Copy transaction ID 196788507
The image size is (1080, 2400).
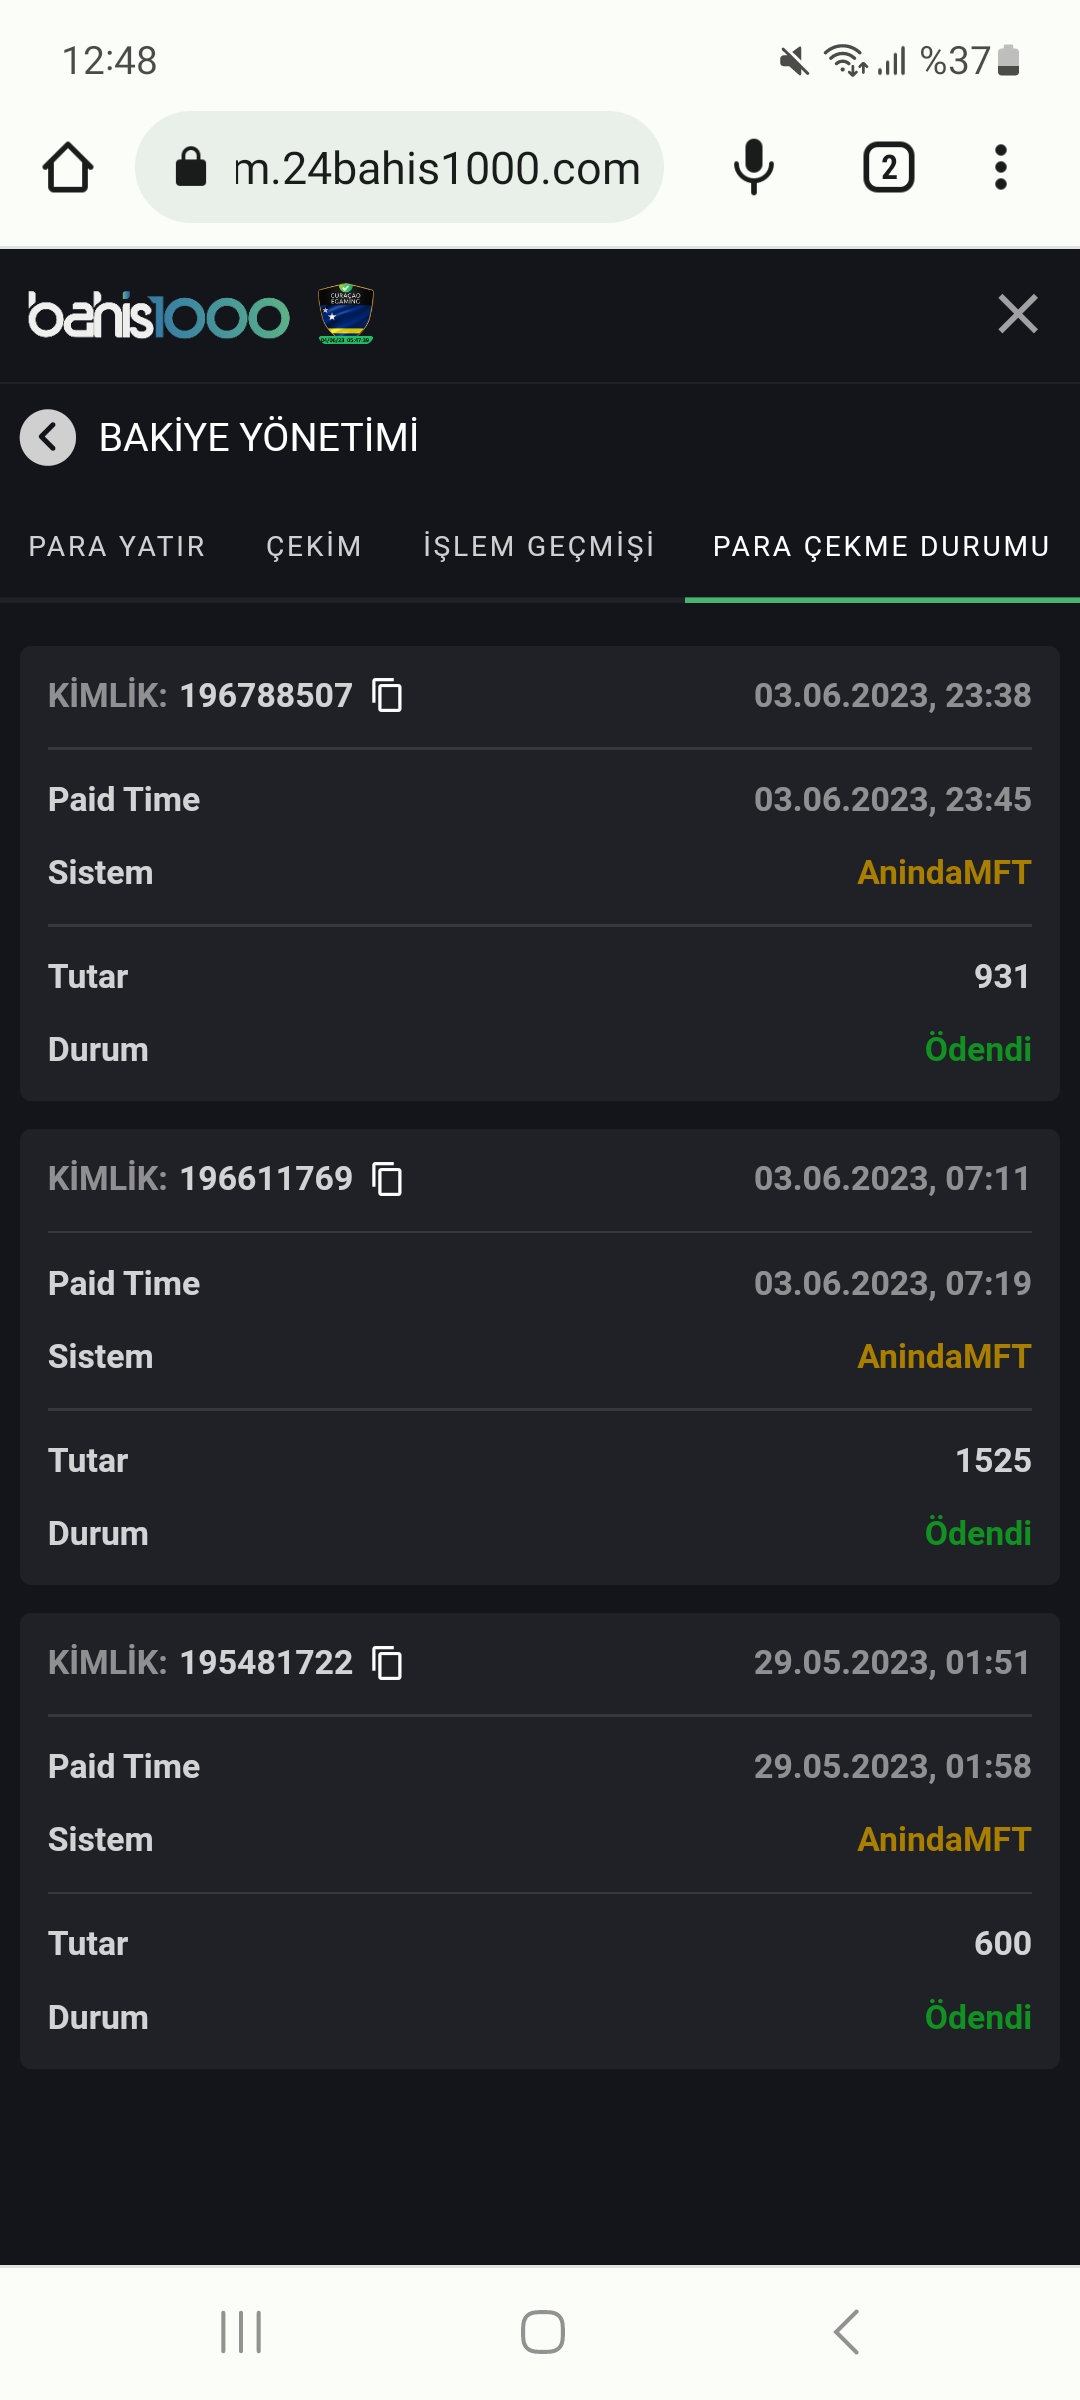tap(387, 695)
